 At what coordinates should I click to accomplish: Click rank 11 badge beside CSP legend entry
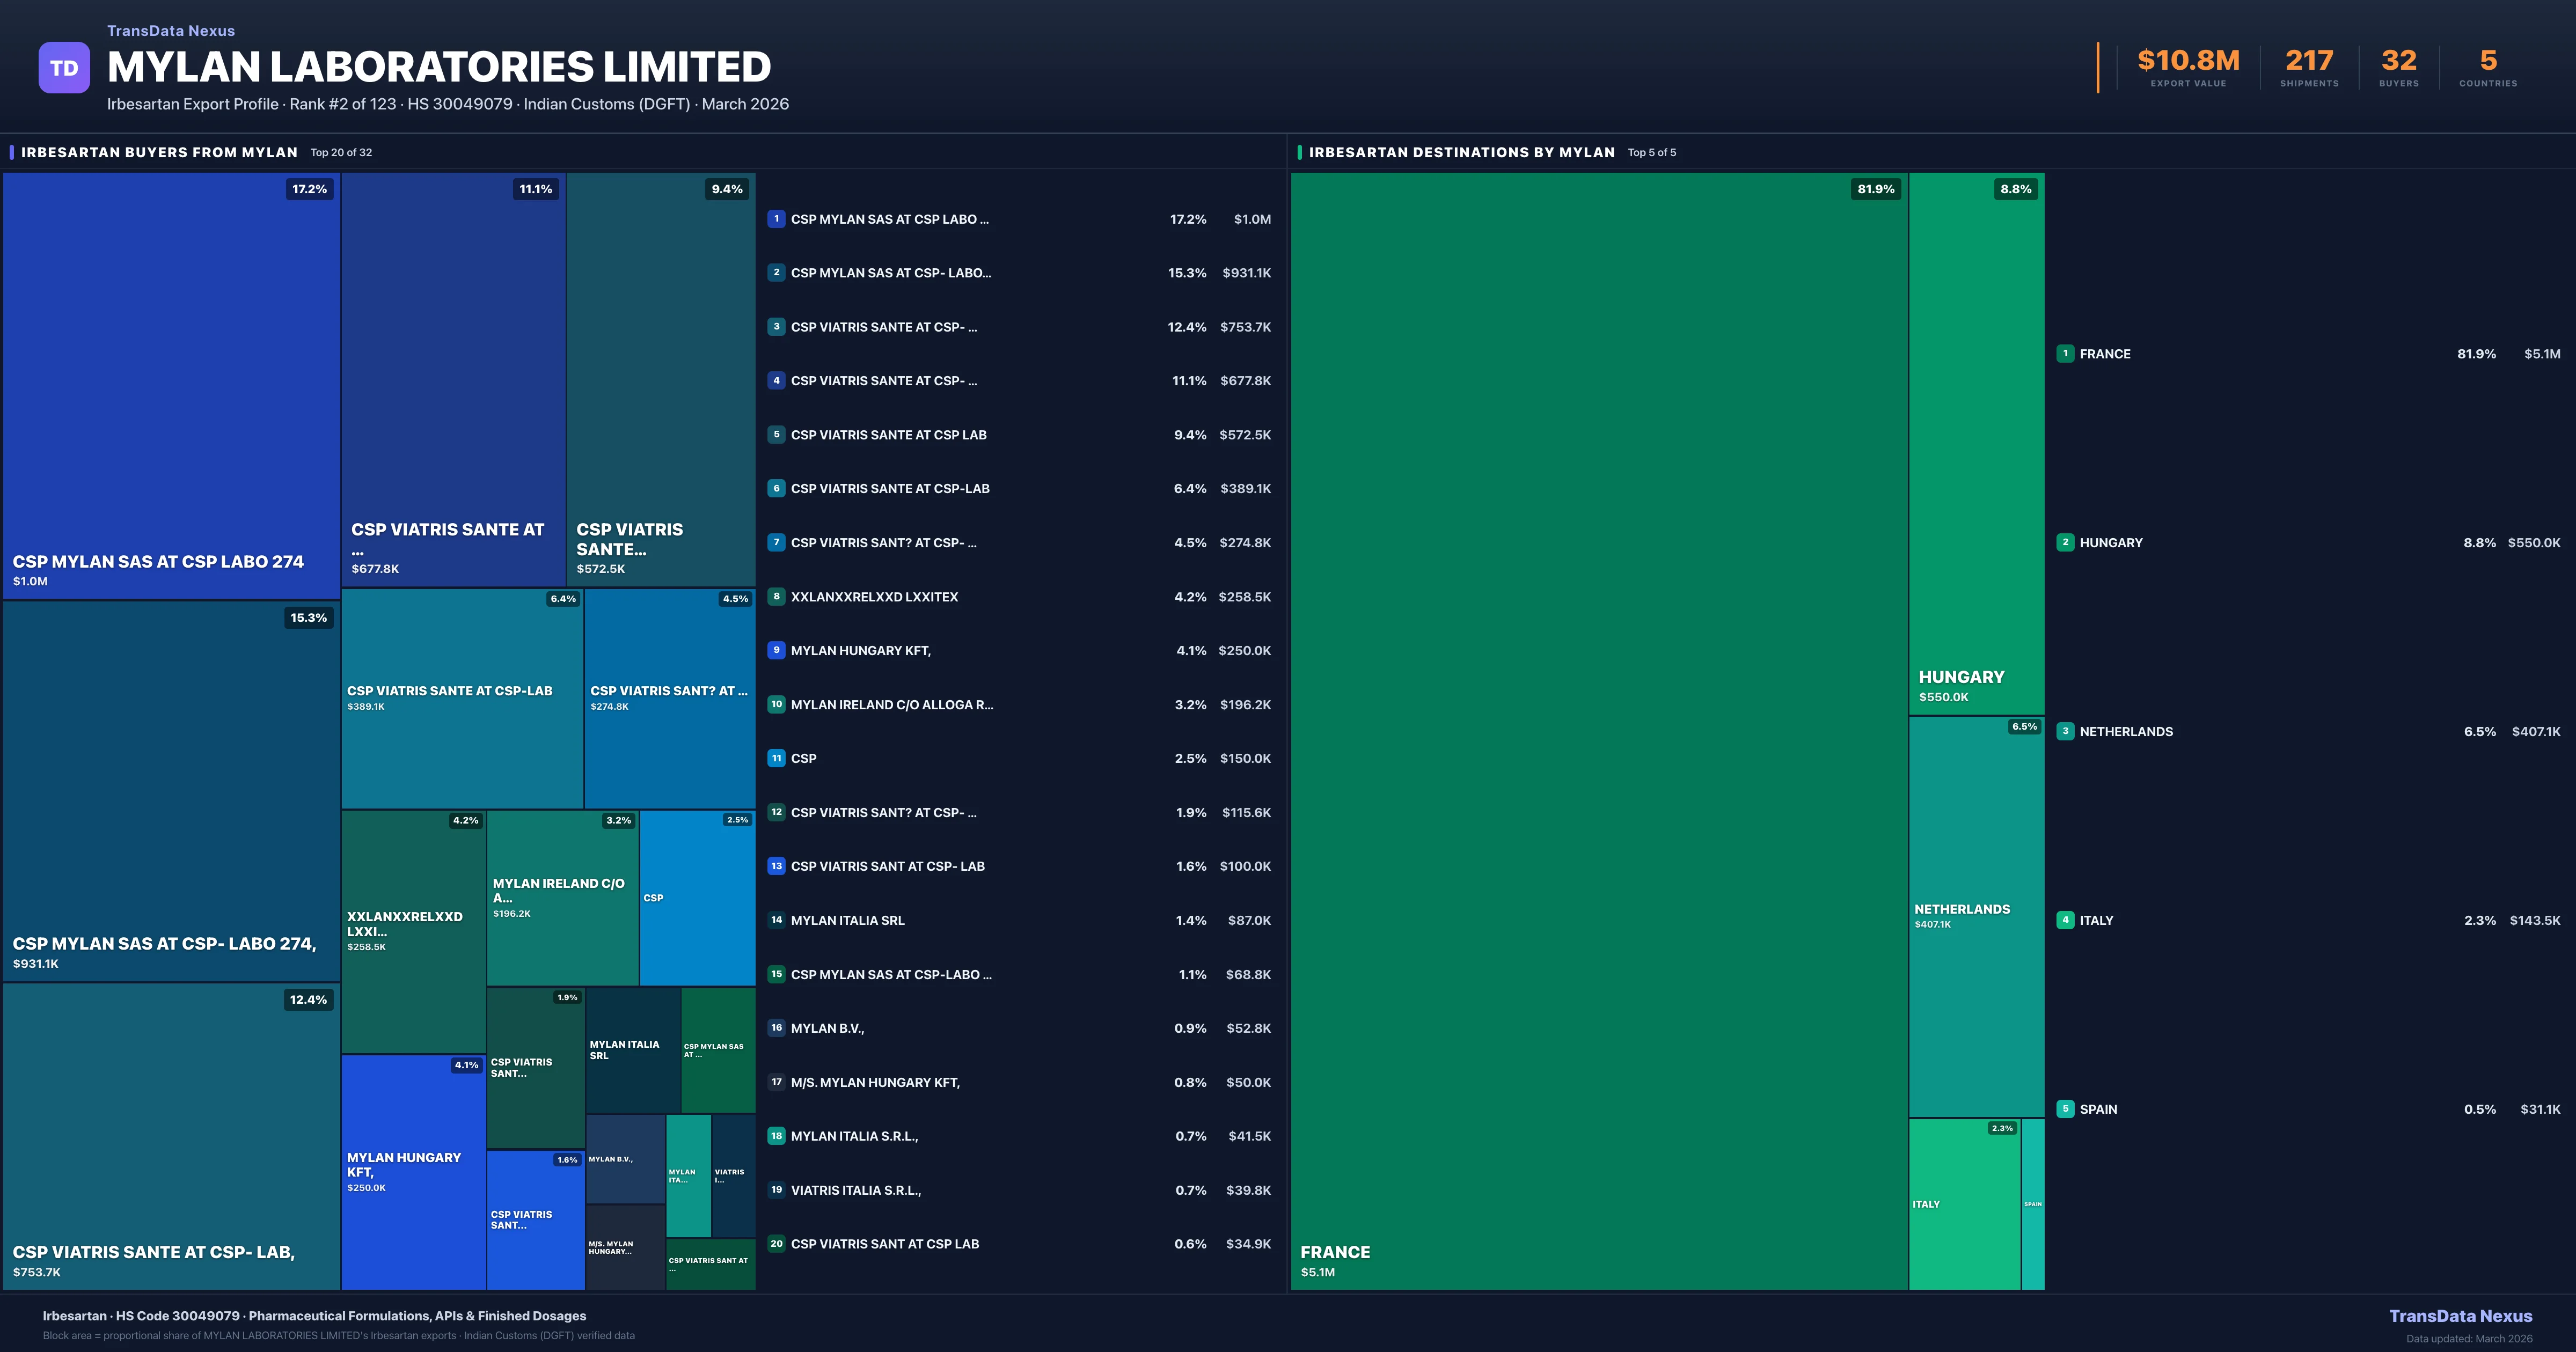tap(776, 758)
